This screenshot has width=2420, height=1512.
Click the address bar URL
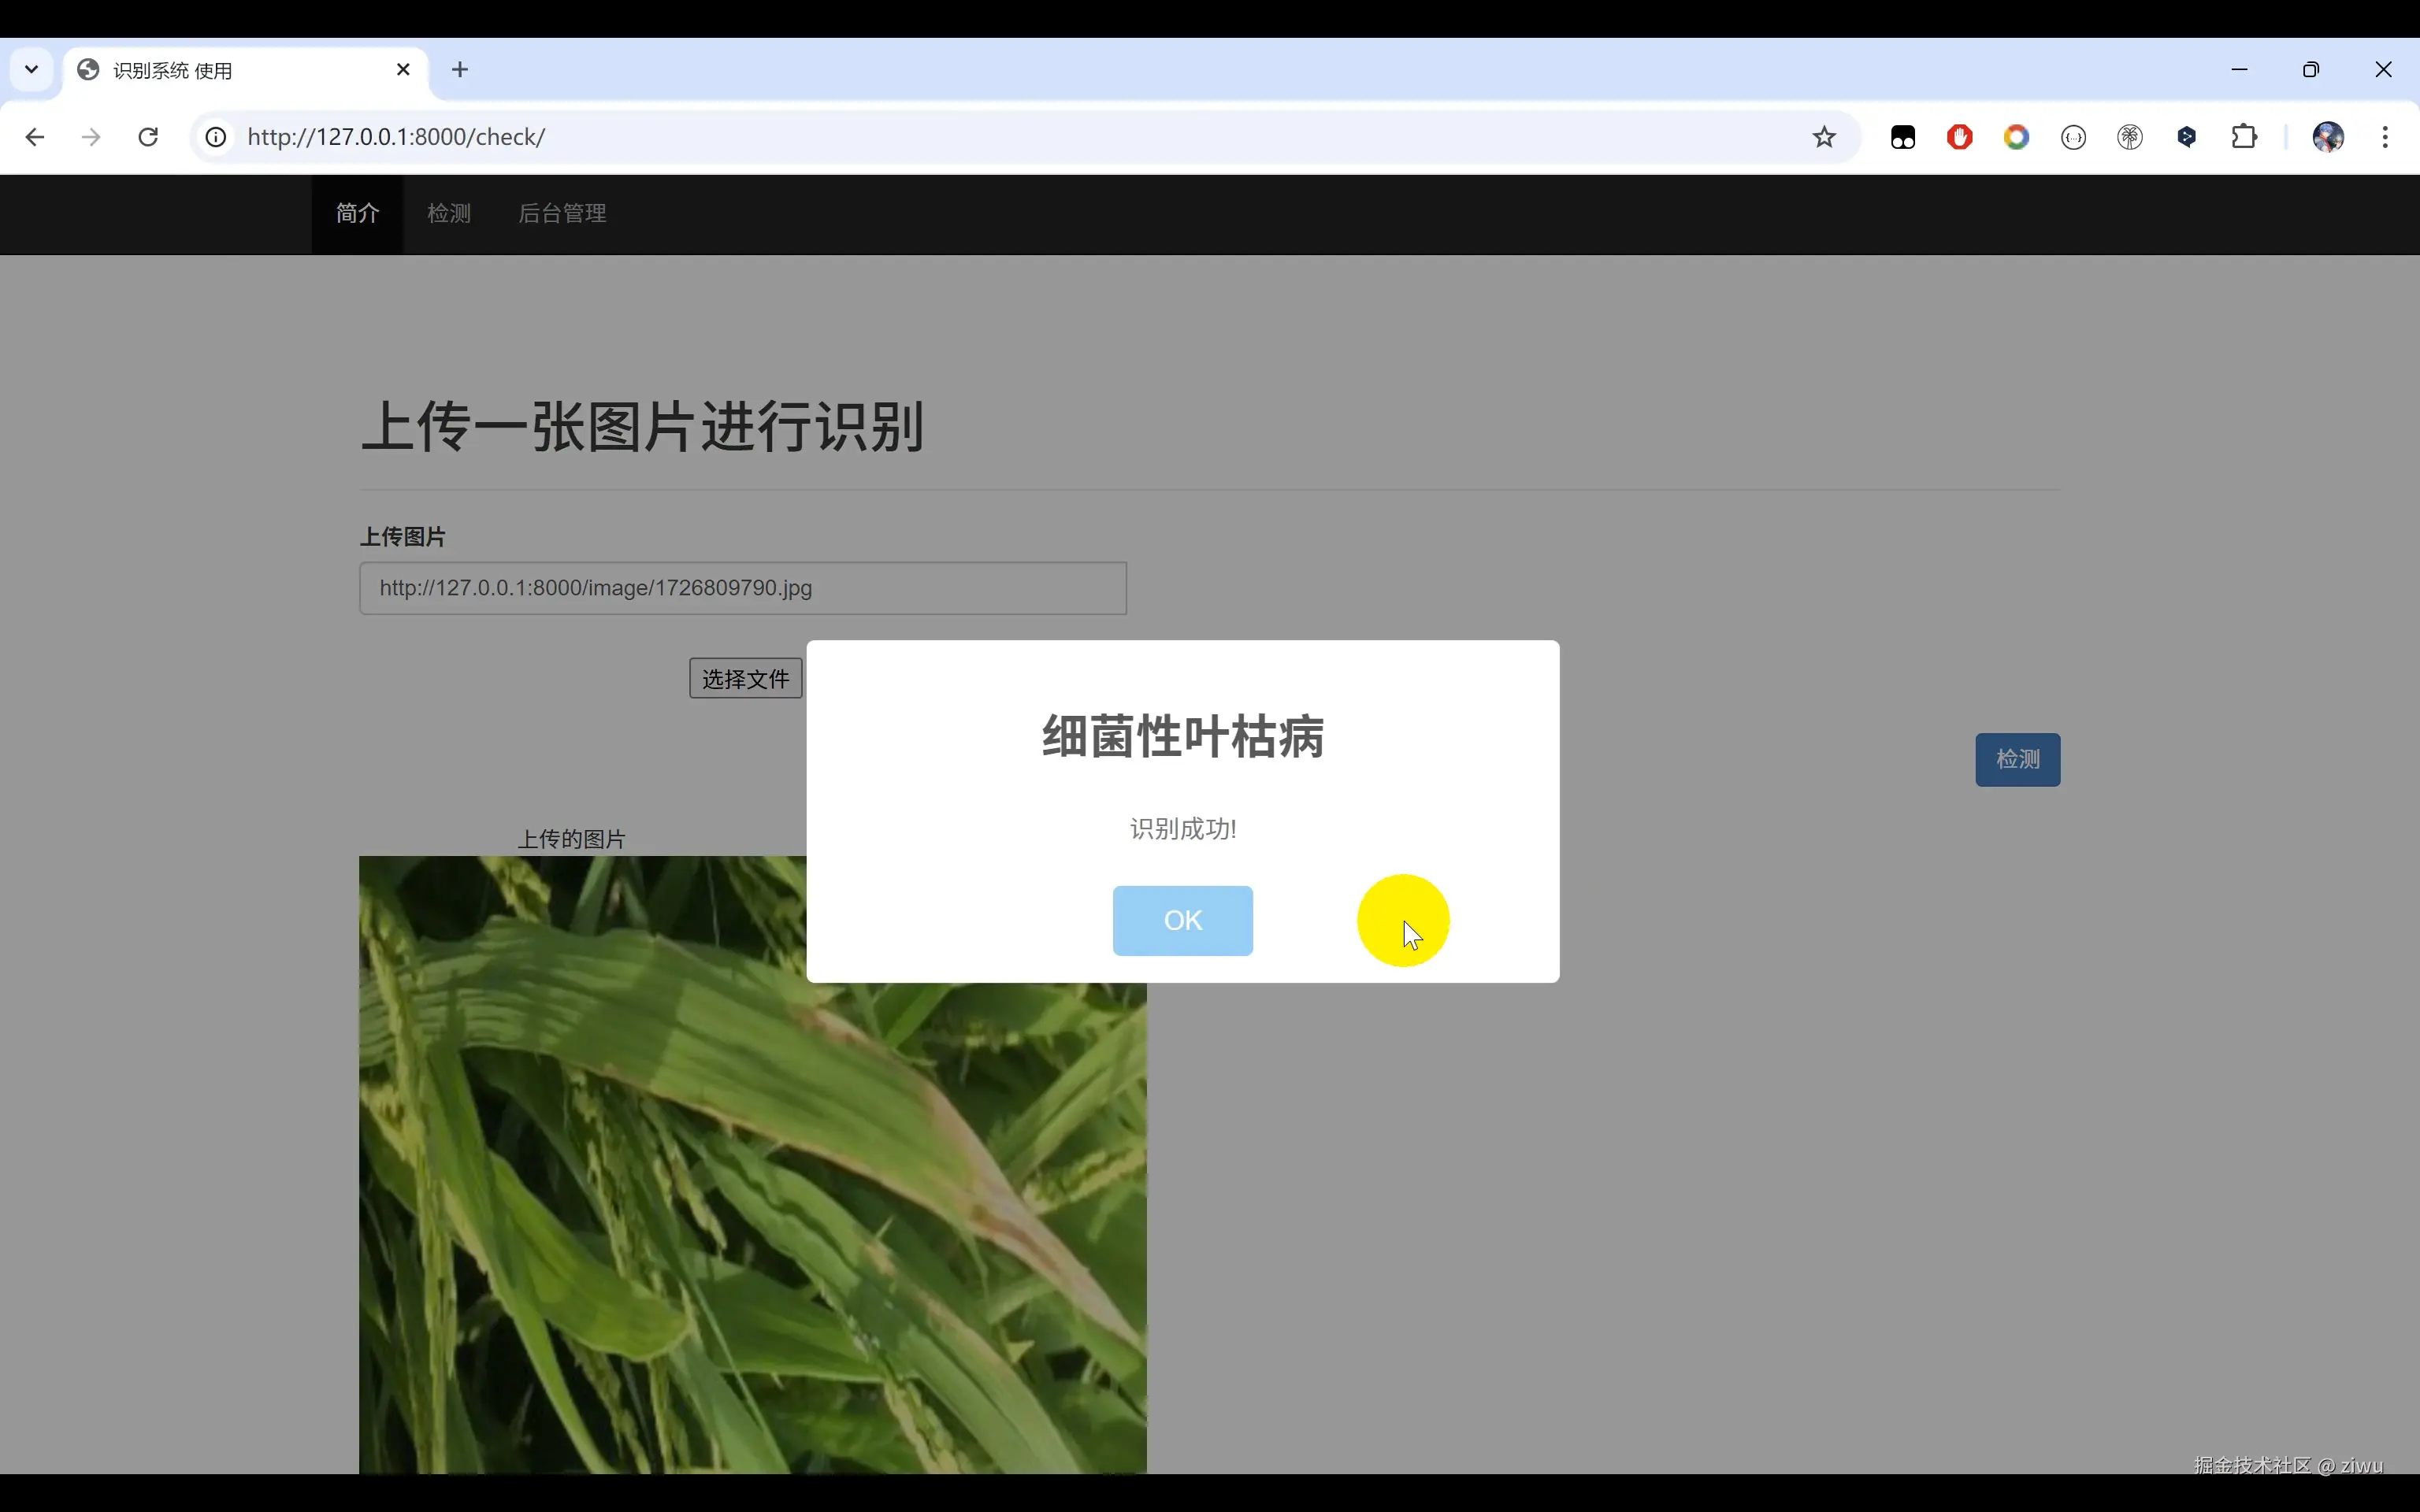(395, 137)
